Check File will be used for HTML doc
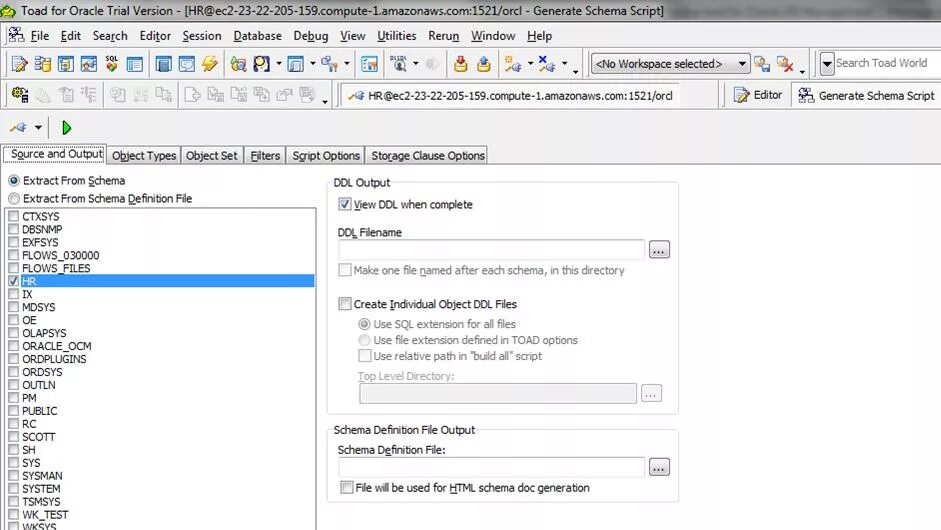This screenshot has height=530, width=941. click(x=346, y=487)
